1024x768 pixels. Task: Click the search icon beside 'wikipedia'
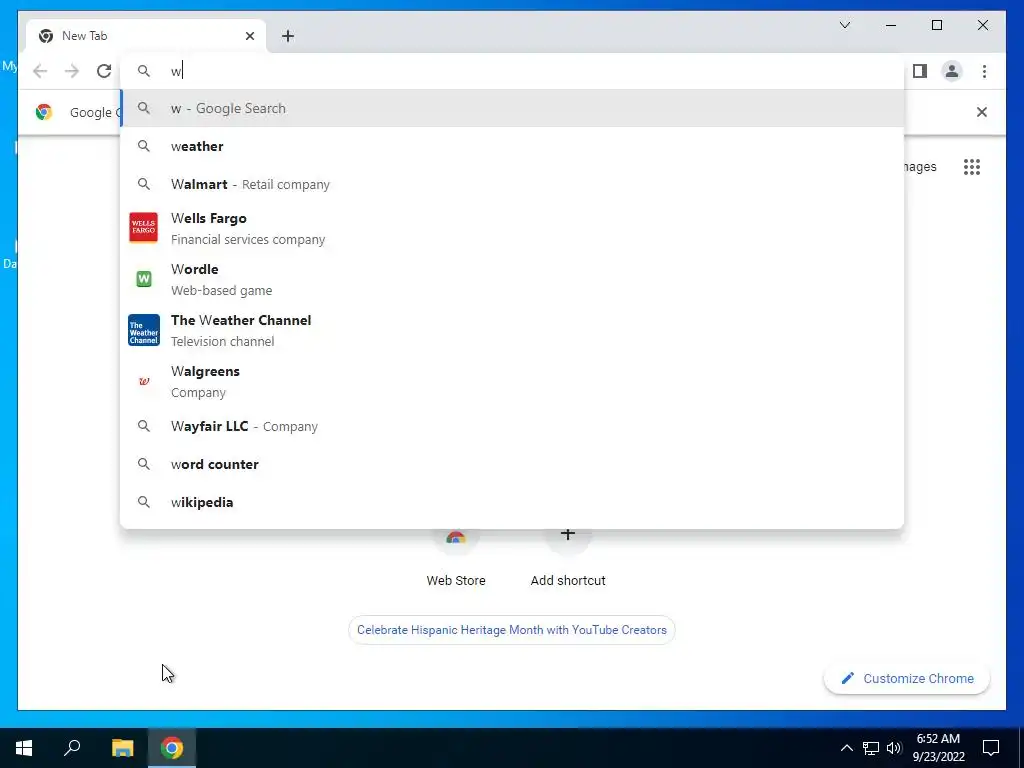click(144, 502)
